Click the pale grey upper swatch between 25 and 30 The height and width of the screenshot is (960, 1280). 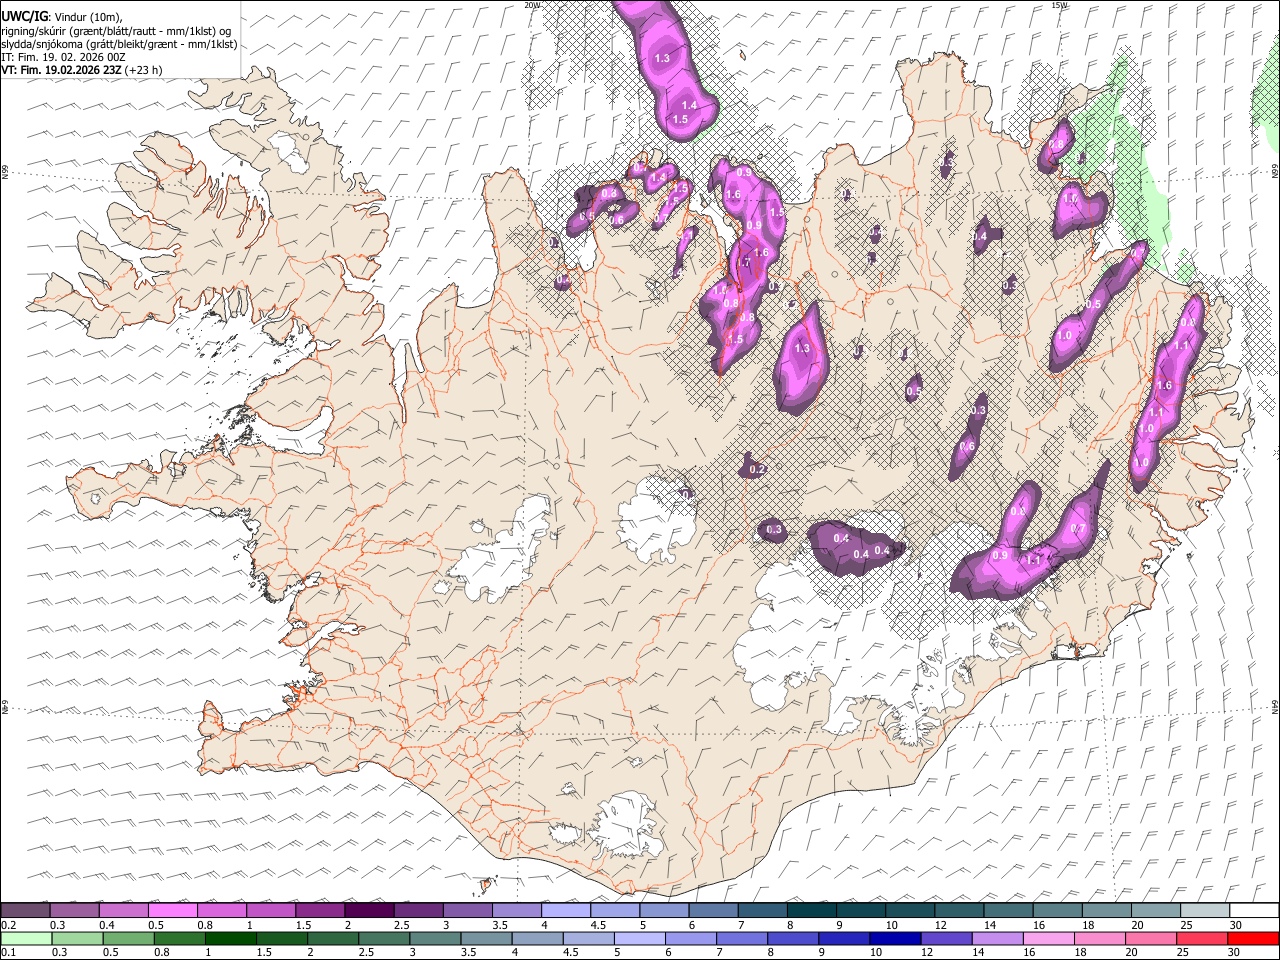tap(1205, 910)
